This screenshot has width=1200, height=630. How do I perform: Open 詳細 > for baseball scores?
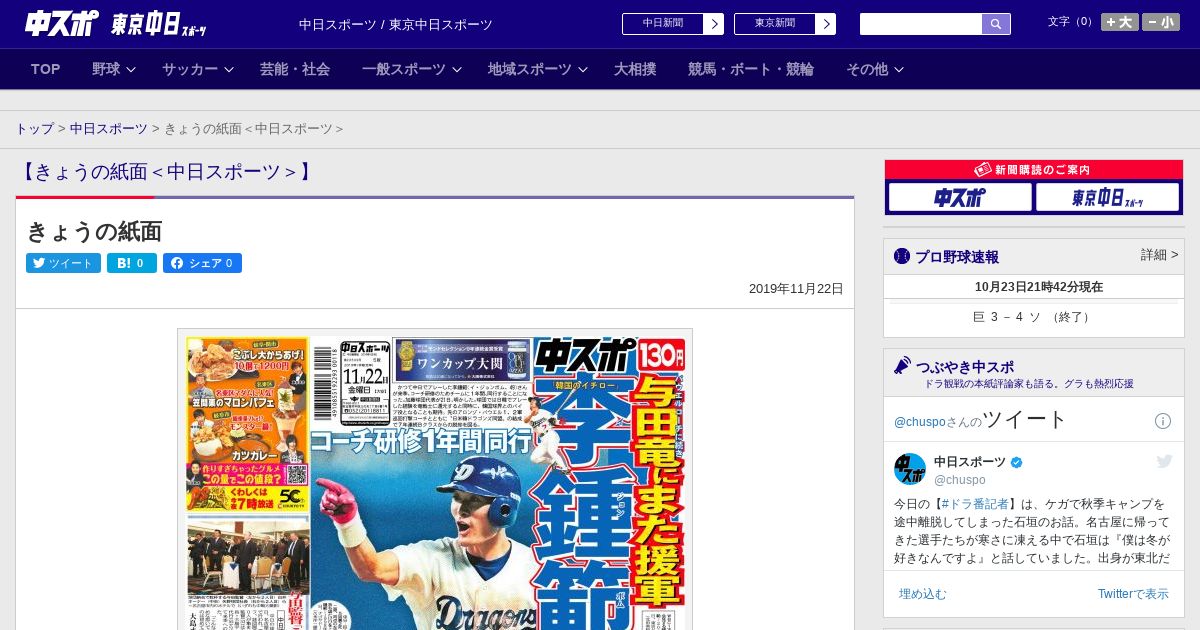[x=1160, y=255]
